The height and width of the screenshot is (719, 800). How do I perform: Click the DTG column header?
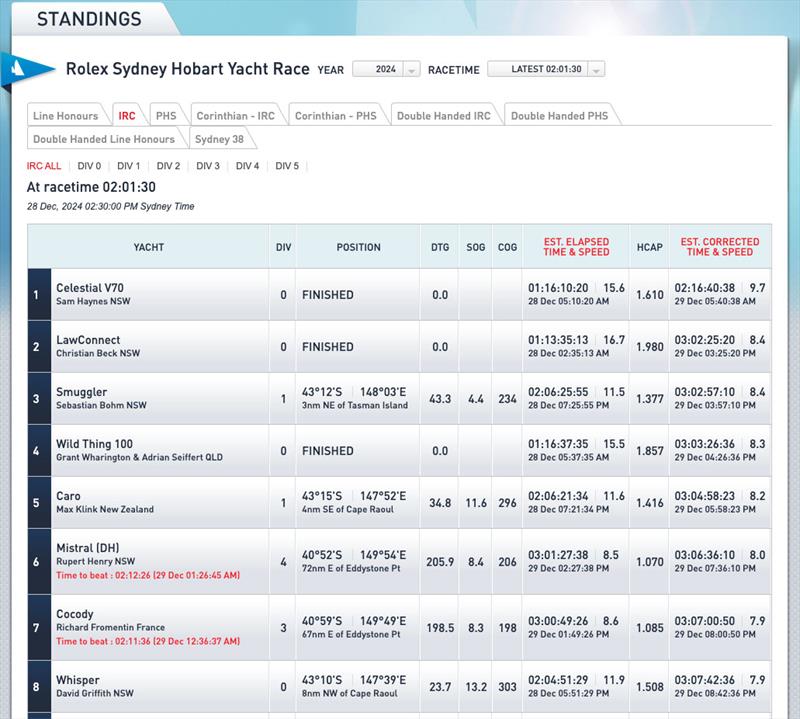point(440,247)
